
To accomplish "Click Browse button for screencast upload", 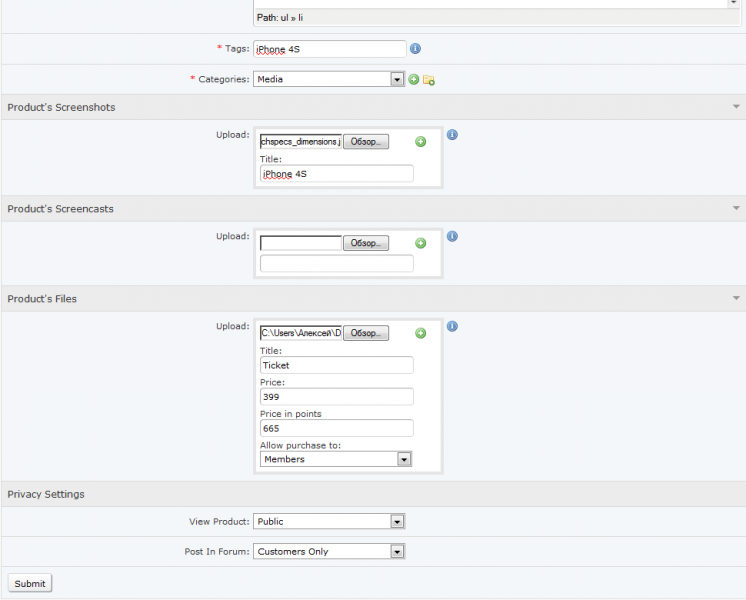I will [366, 243].
